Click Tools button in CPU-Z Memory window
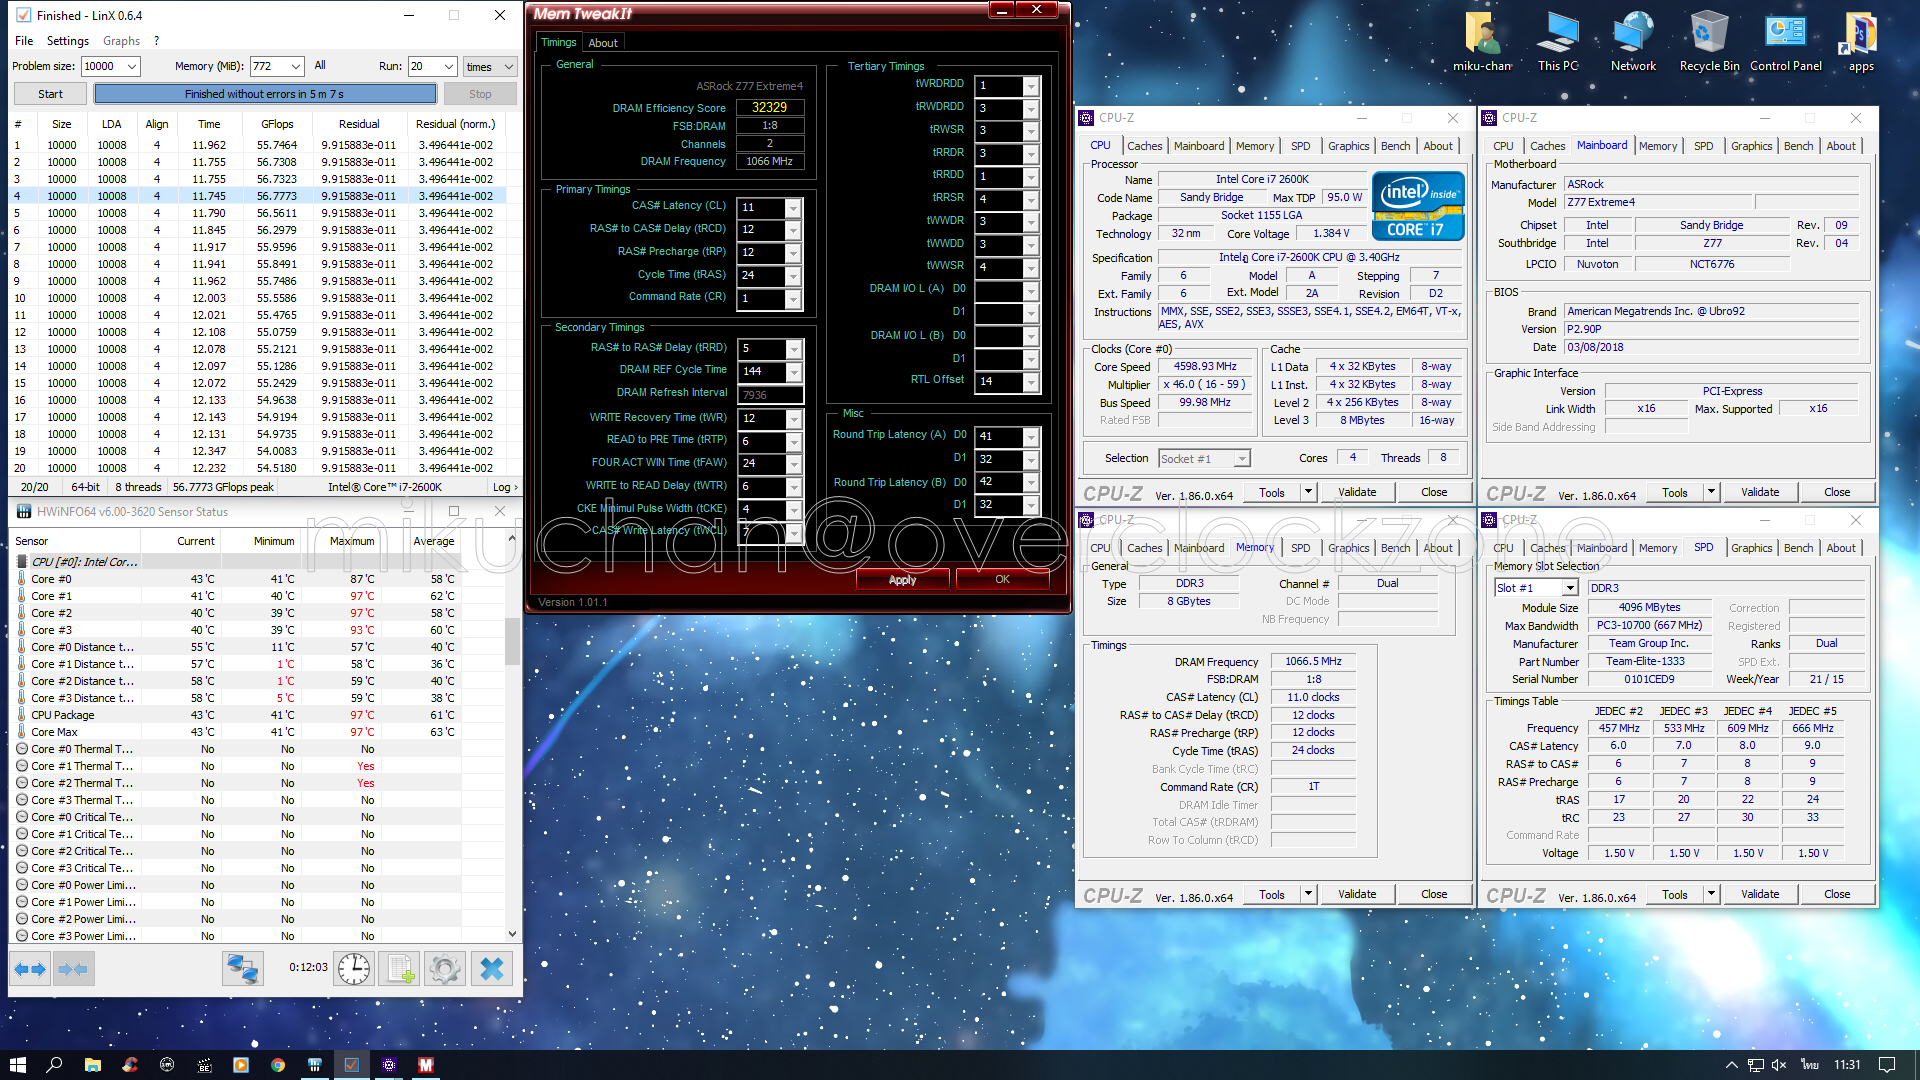The height and width of the screenshot is (1080, 1920). (x=1272, y=894)
